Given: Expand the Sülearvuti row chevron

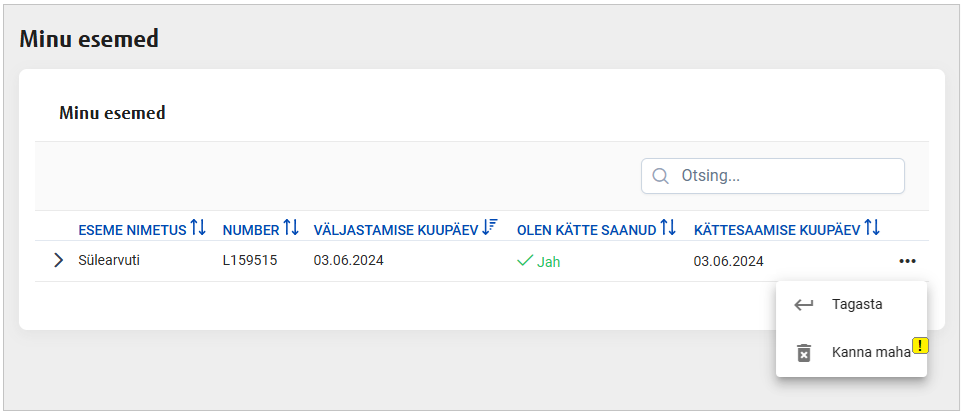Looking at the screenshot, I should pos(57,261).
